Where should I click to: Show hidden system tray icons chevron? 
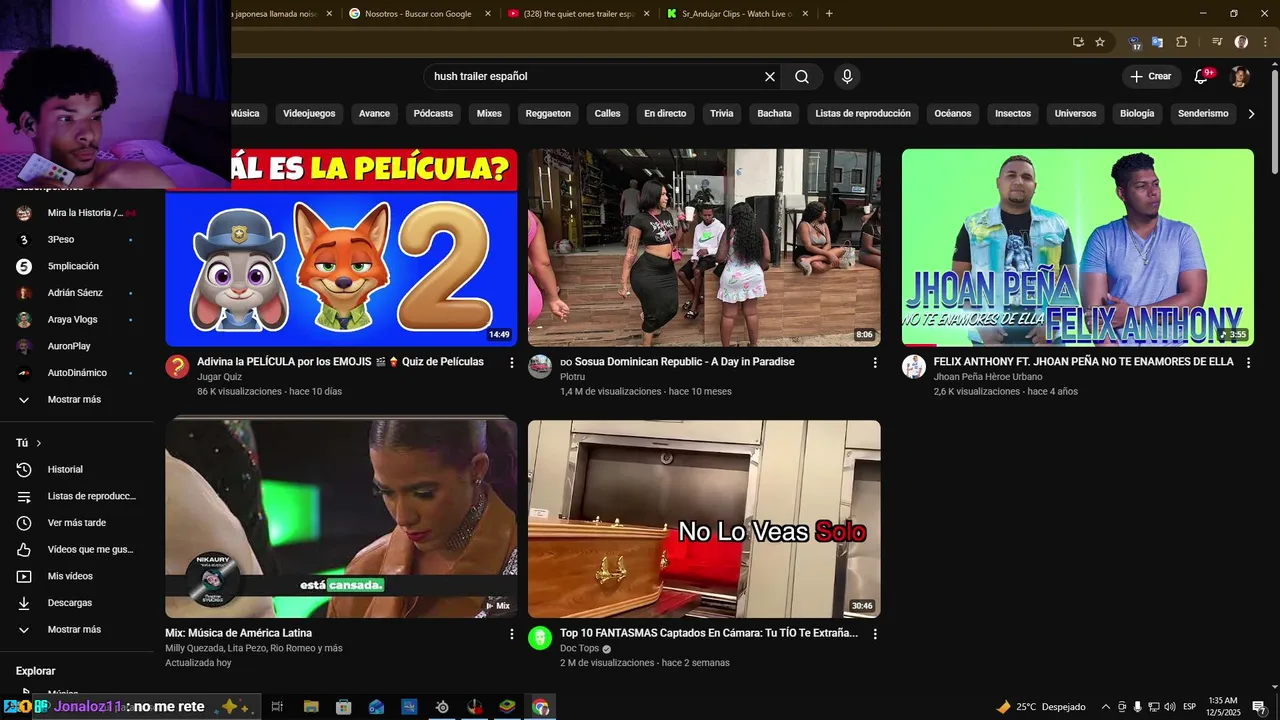pos(1105,707)
